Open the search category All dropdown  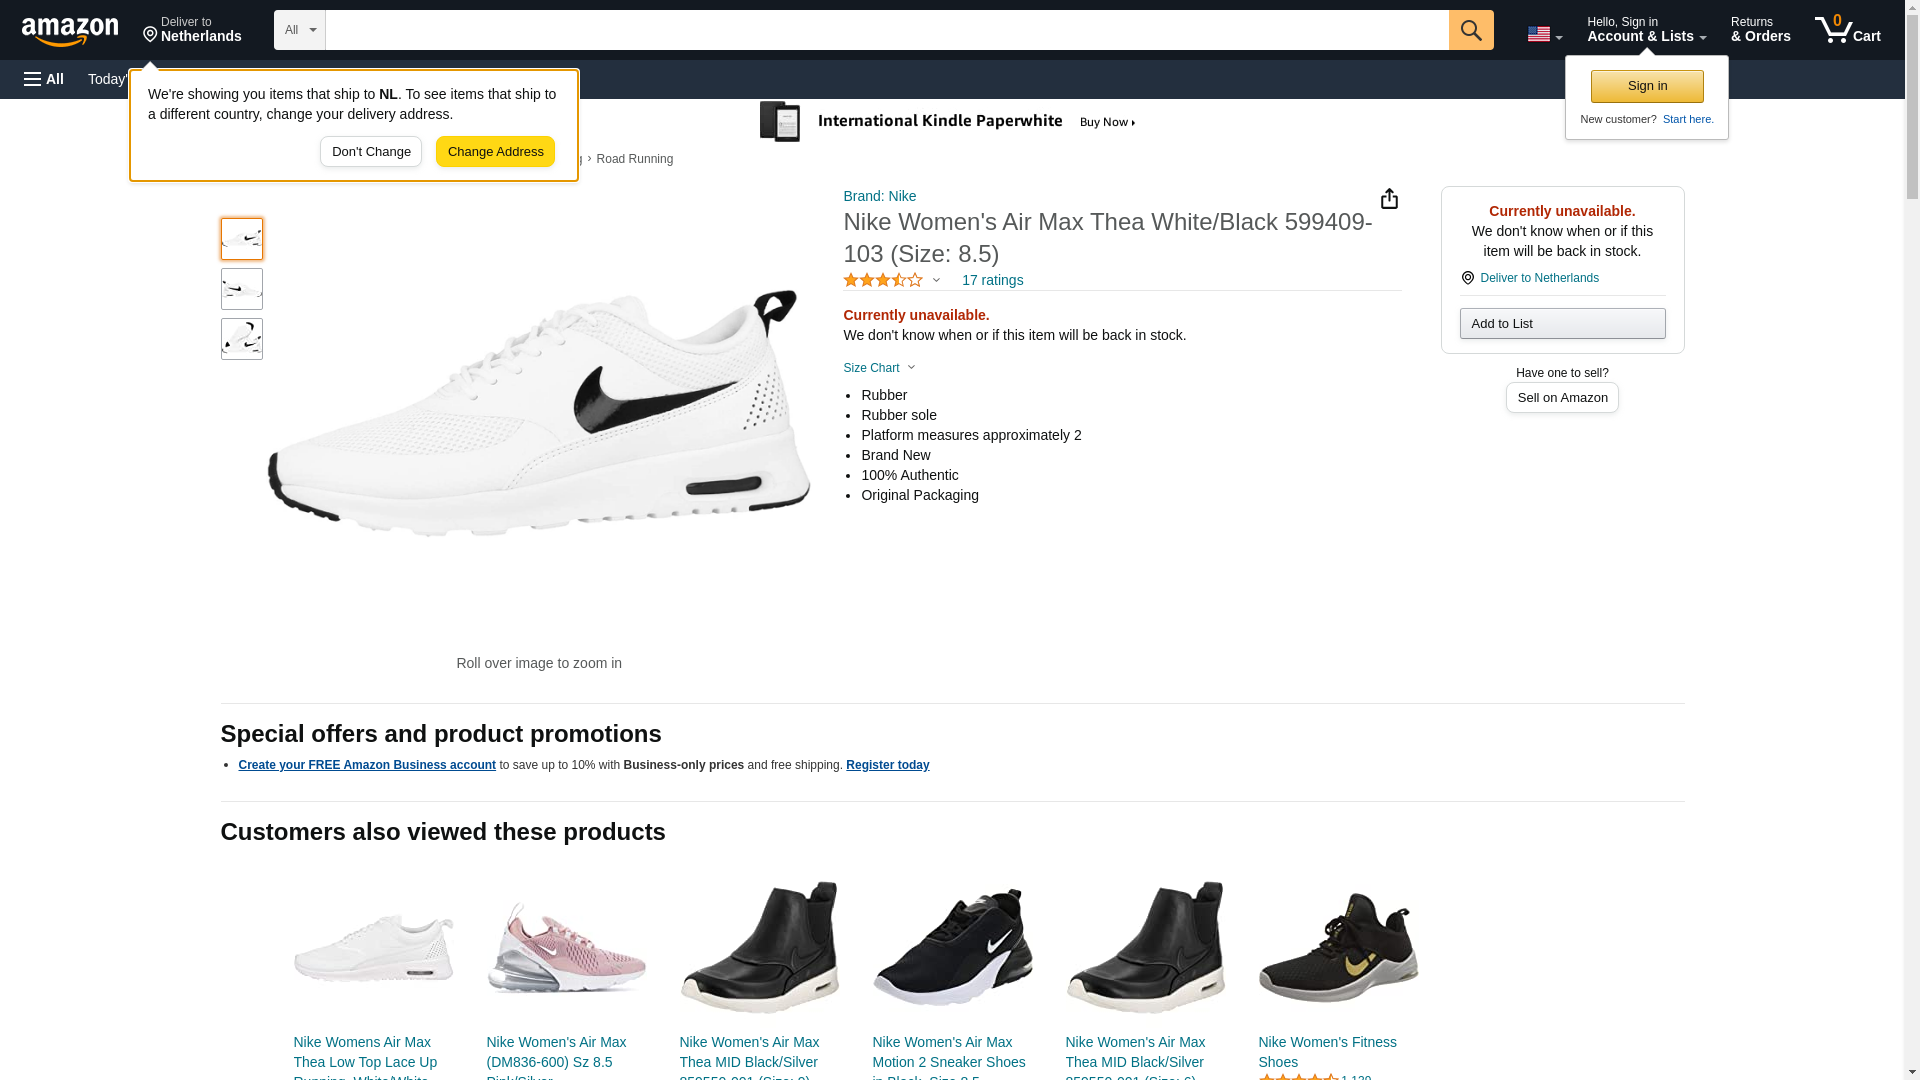click(x=299, y=30)
